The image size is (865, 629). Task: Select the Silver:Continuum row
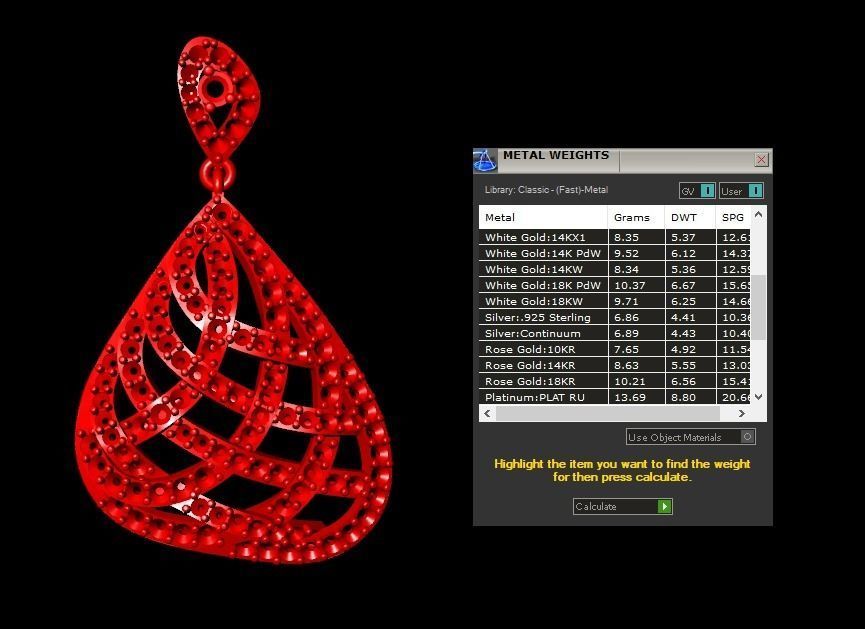[615, 333]
